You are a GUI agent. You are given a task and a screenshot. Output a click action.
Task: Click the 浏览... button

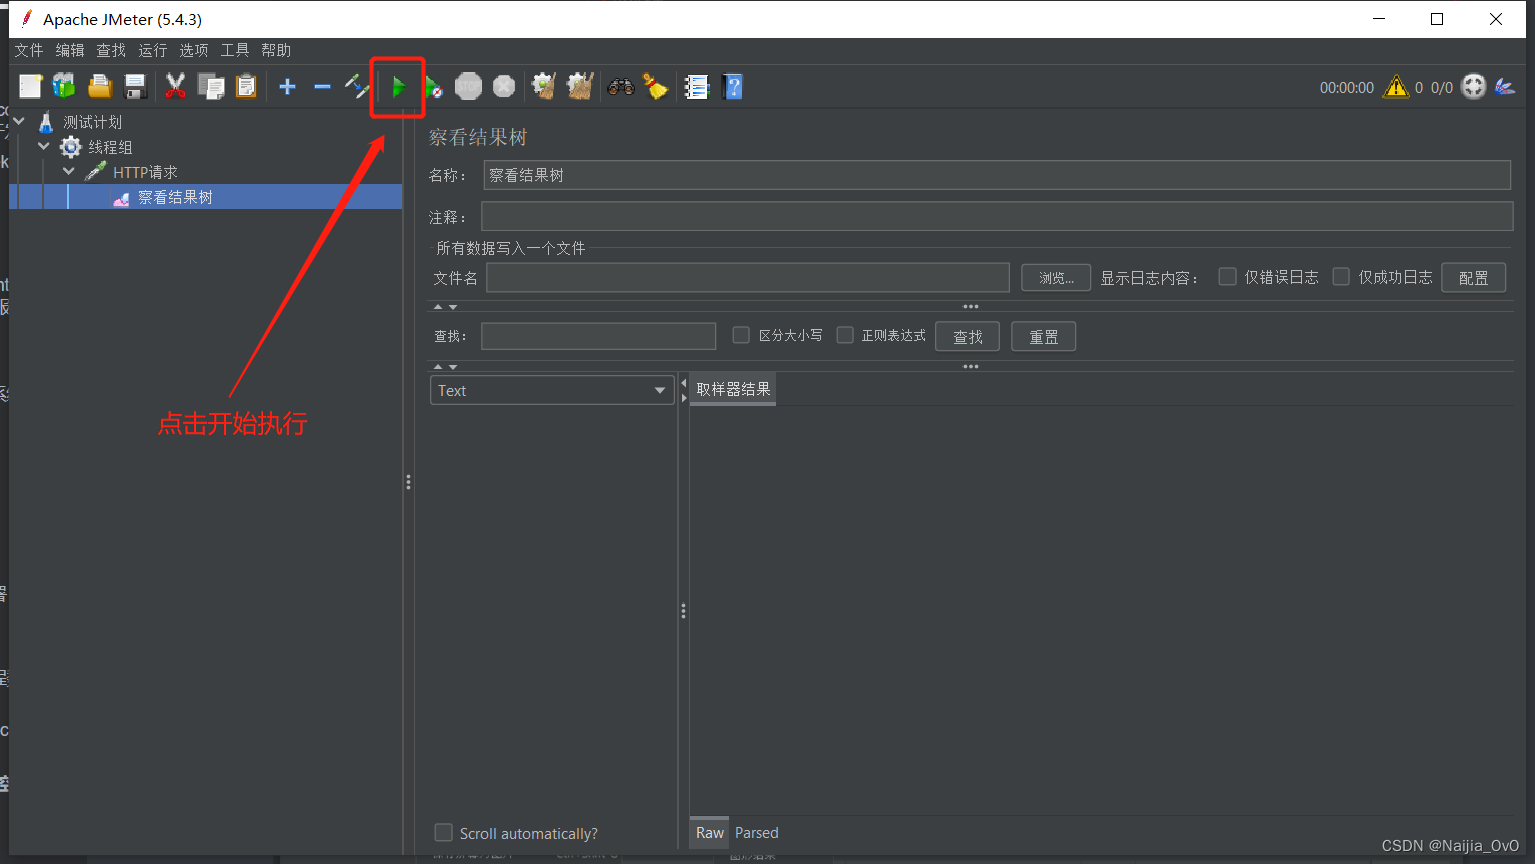(1056, 278)
